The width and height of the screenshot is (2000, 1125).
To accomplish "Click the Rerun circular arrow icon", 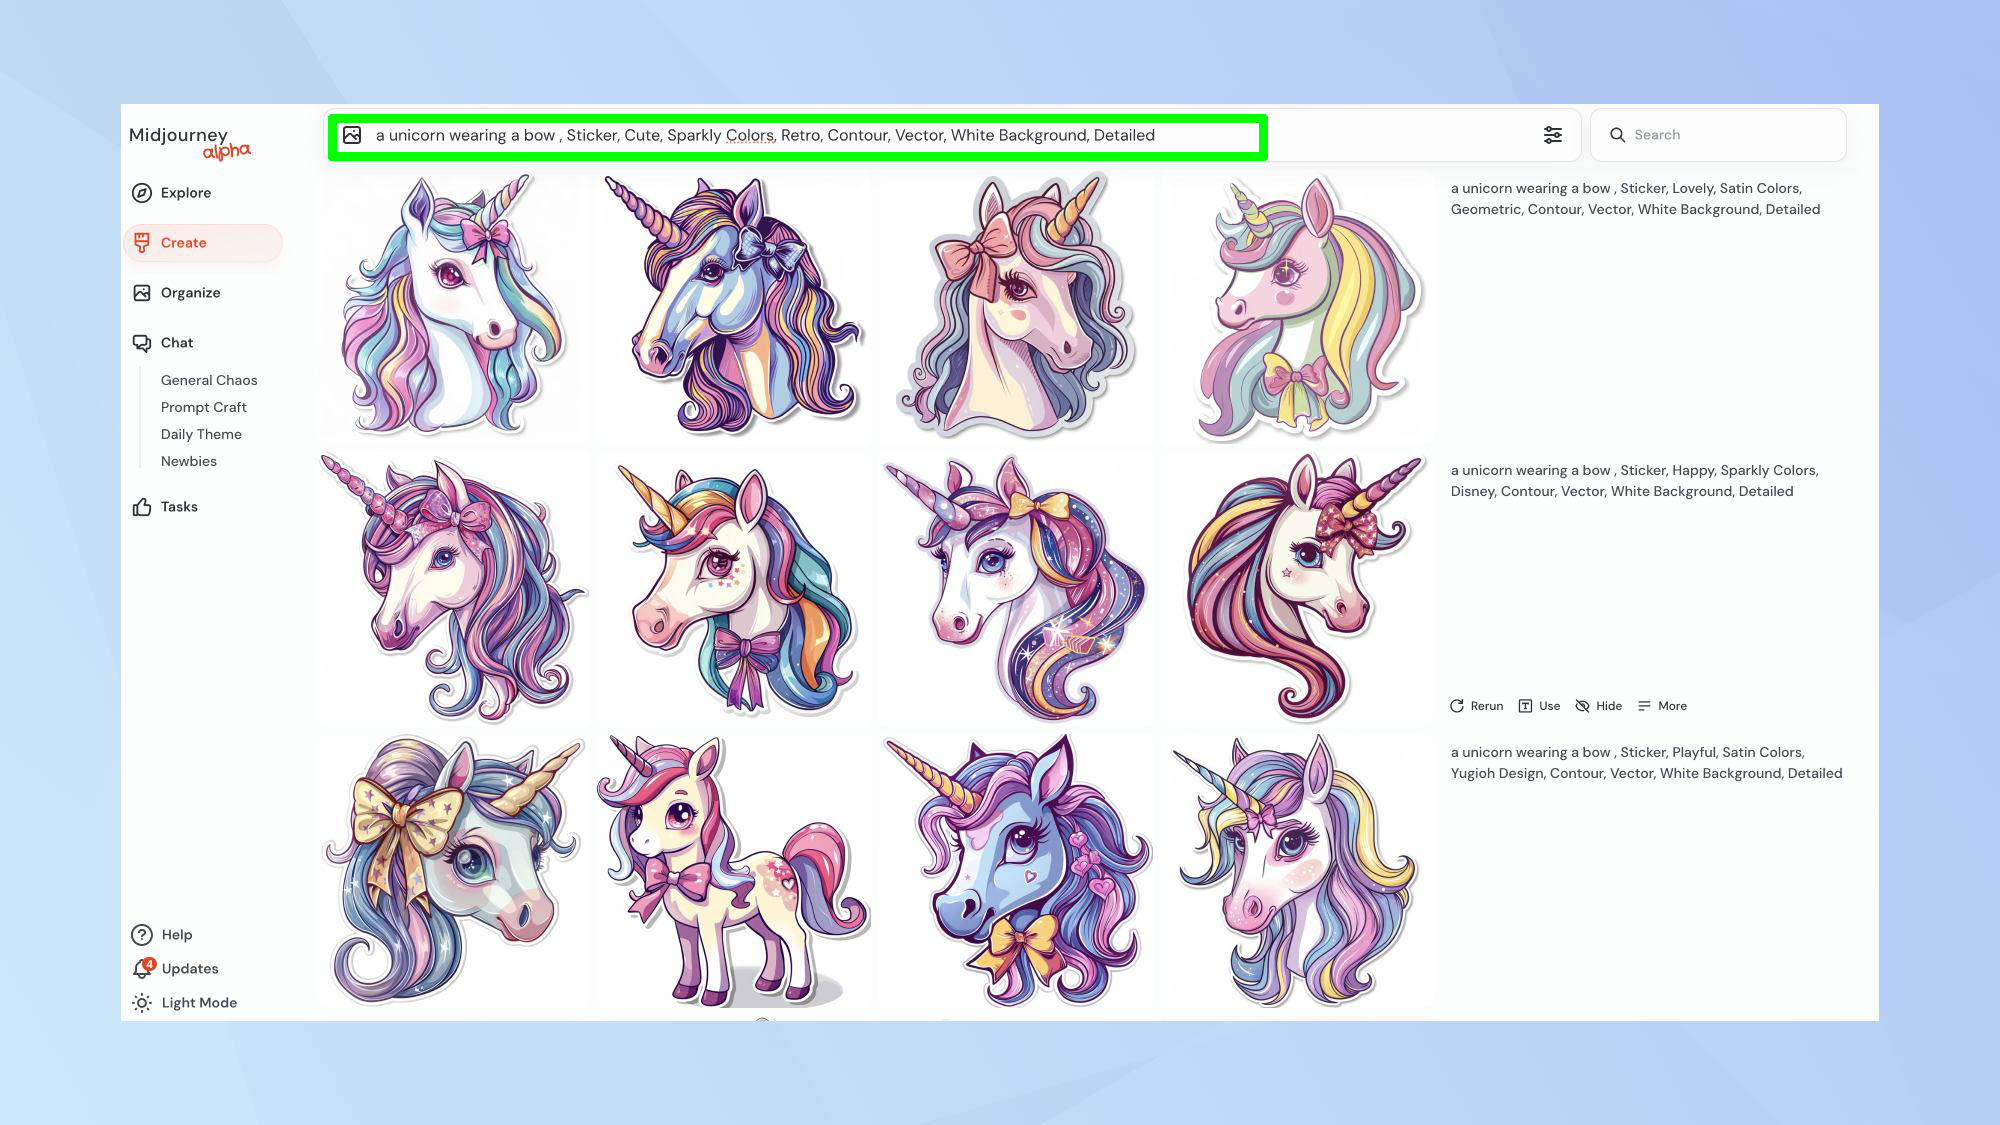I will [1457, 706].
